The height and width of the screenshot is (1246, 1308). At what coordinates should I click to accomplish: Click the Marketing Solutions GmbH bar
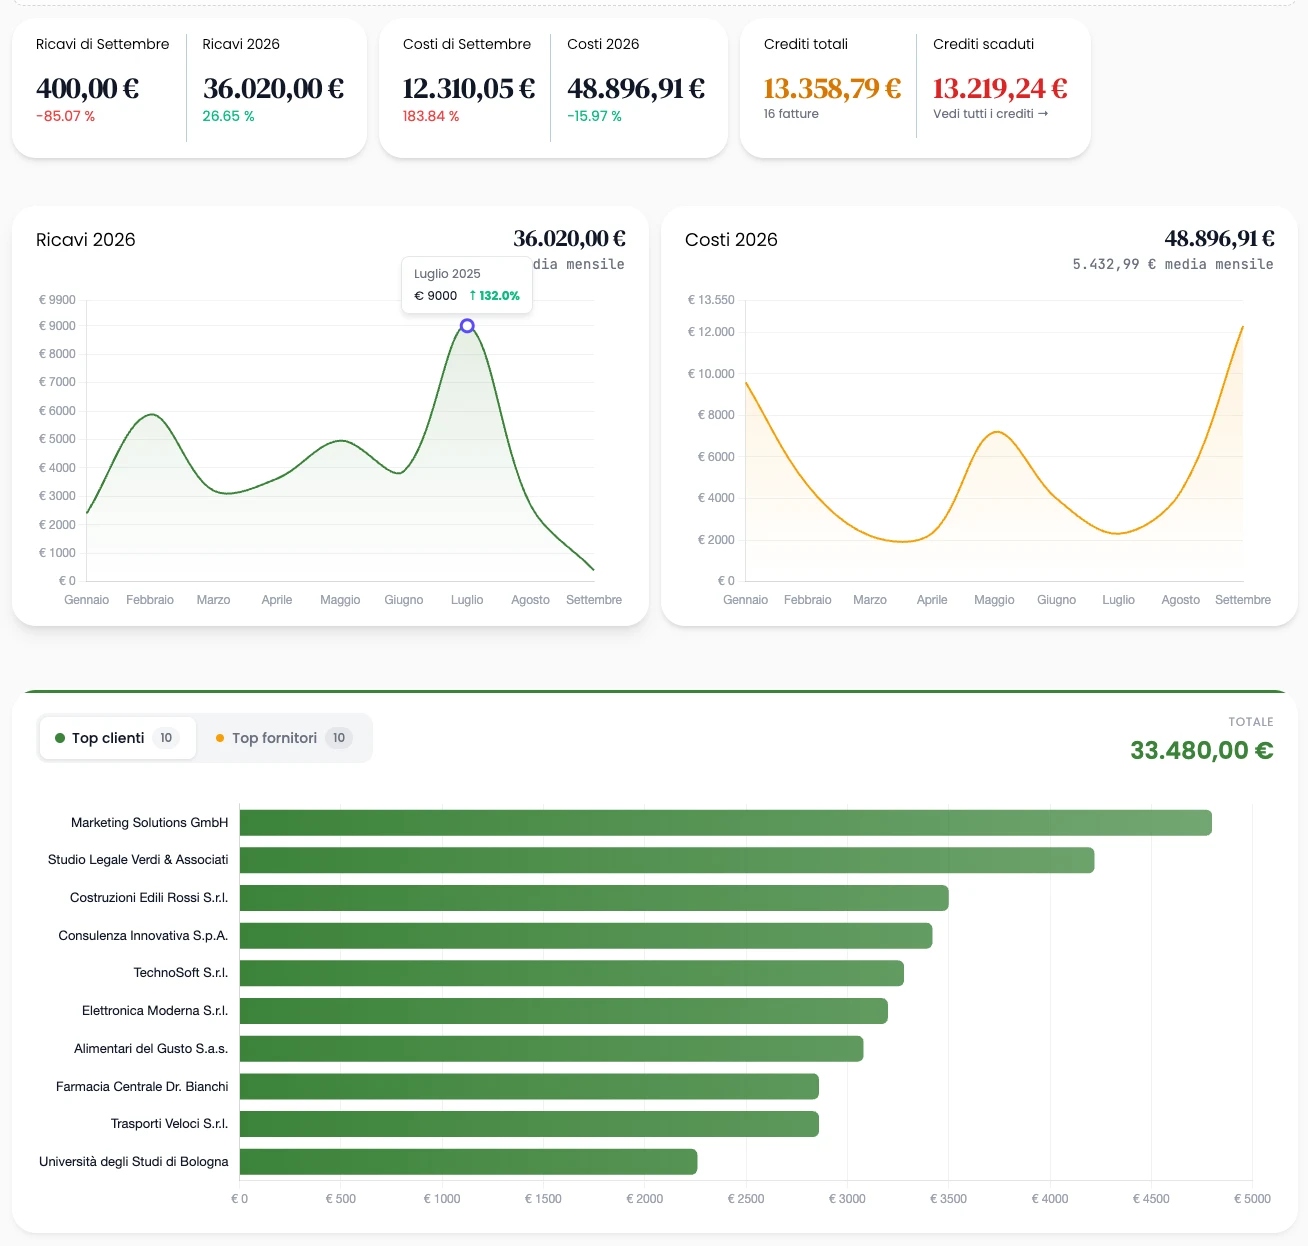[726, 823]
